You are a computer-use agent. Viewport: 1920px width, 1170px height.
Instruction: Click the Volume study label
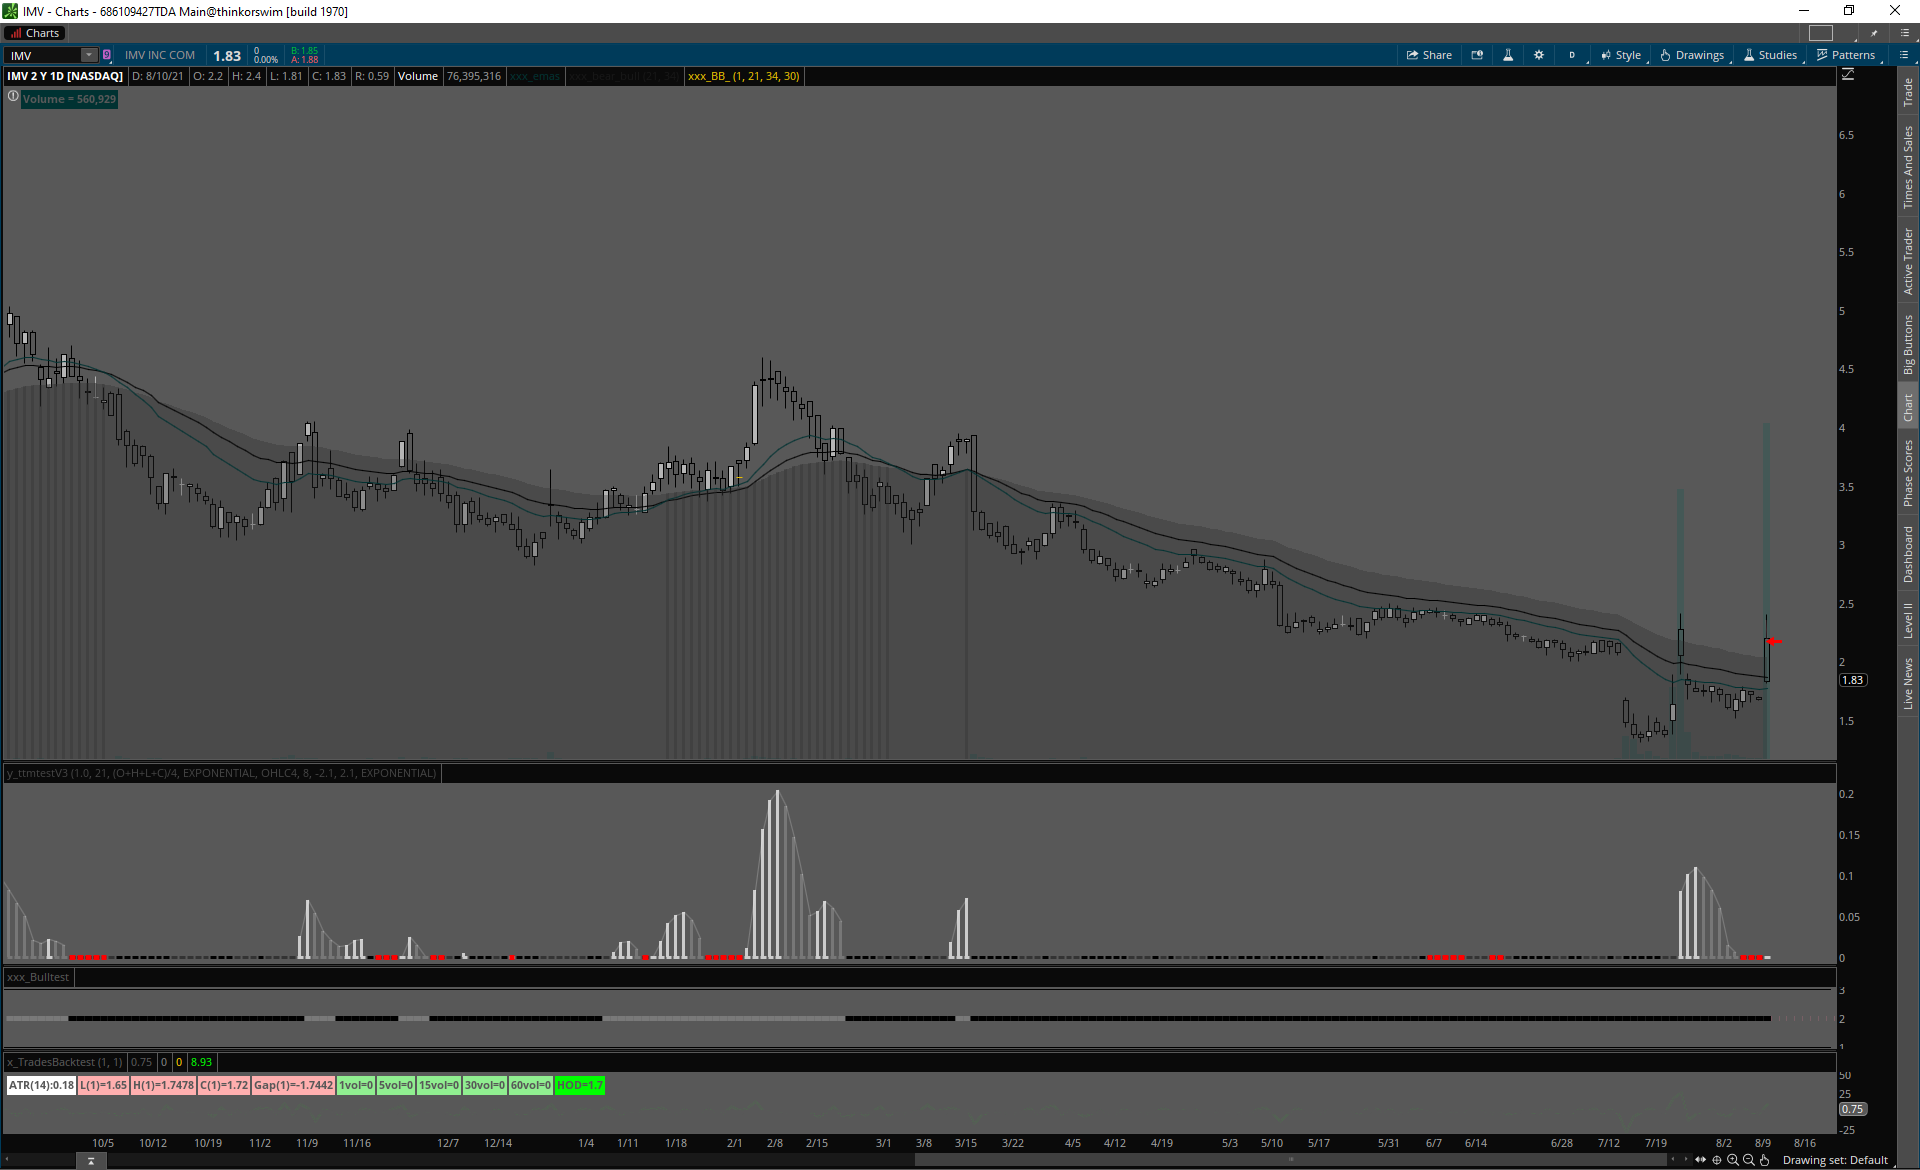pyautogui.click(x=418, y=76)
